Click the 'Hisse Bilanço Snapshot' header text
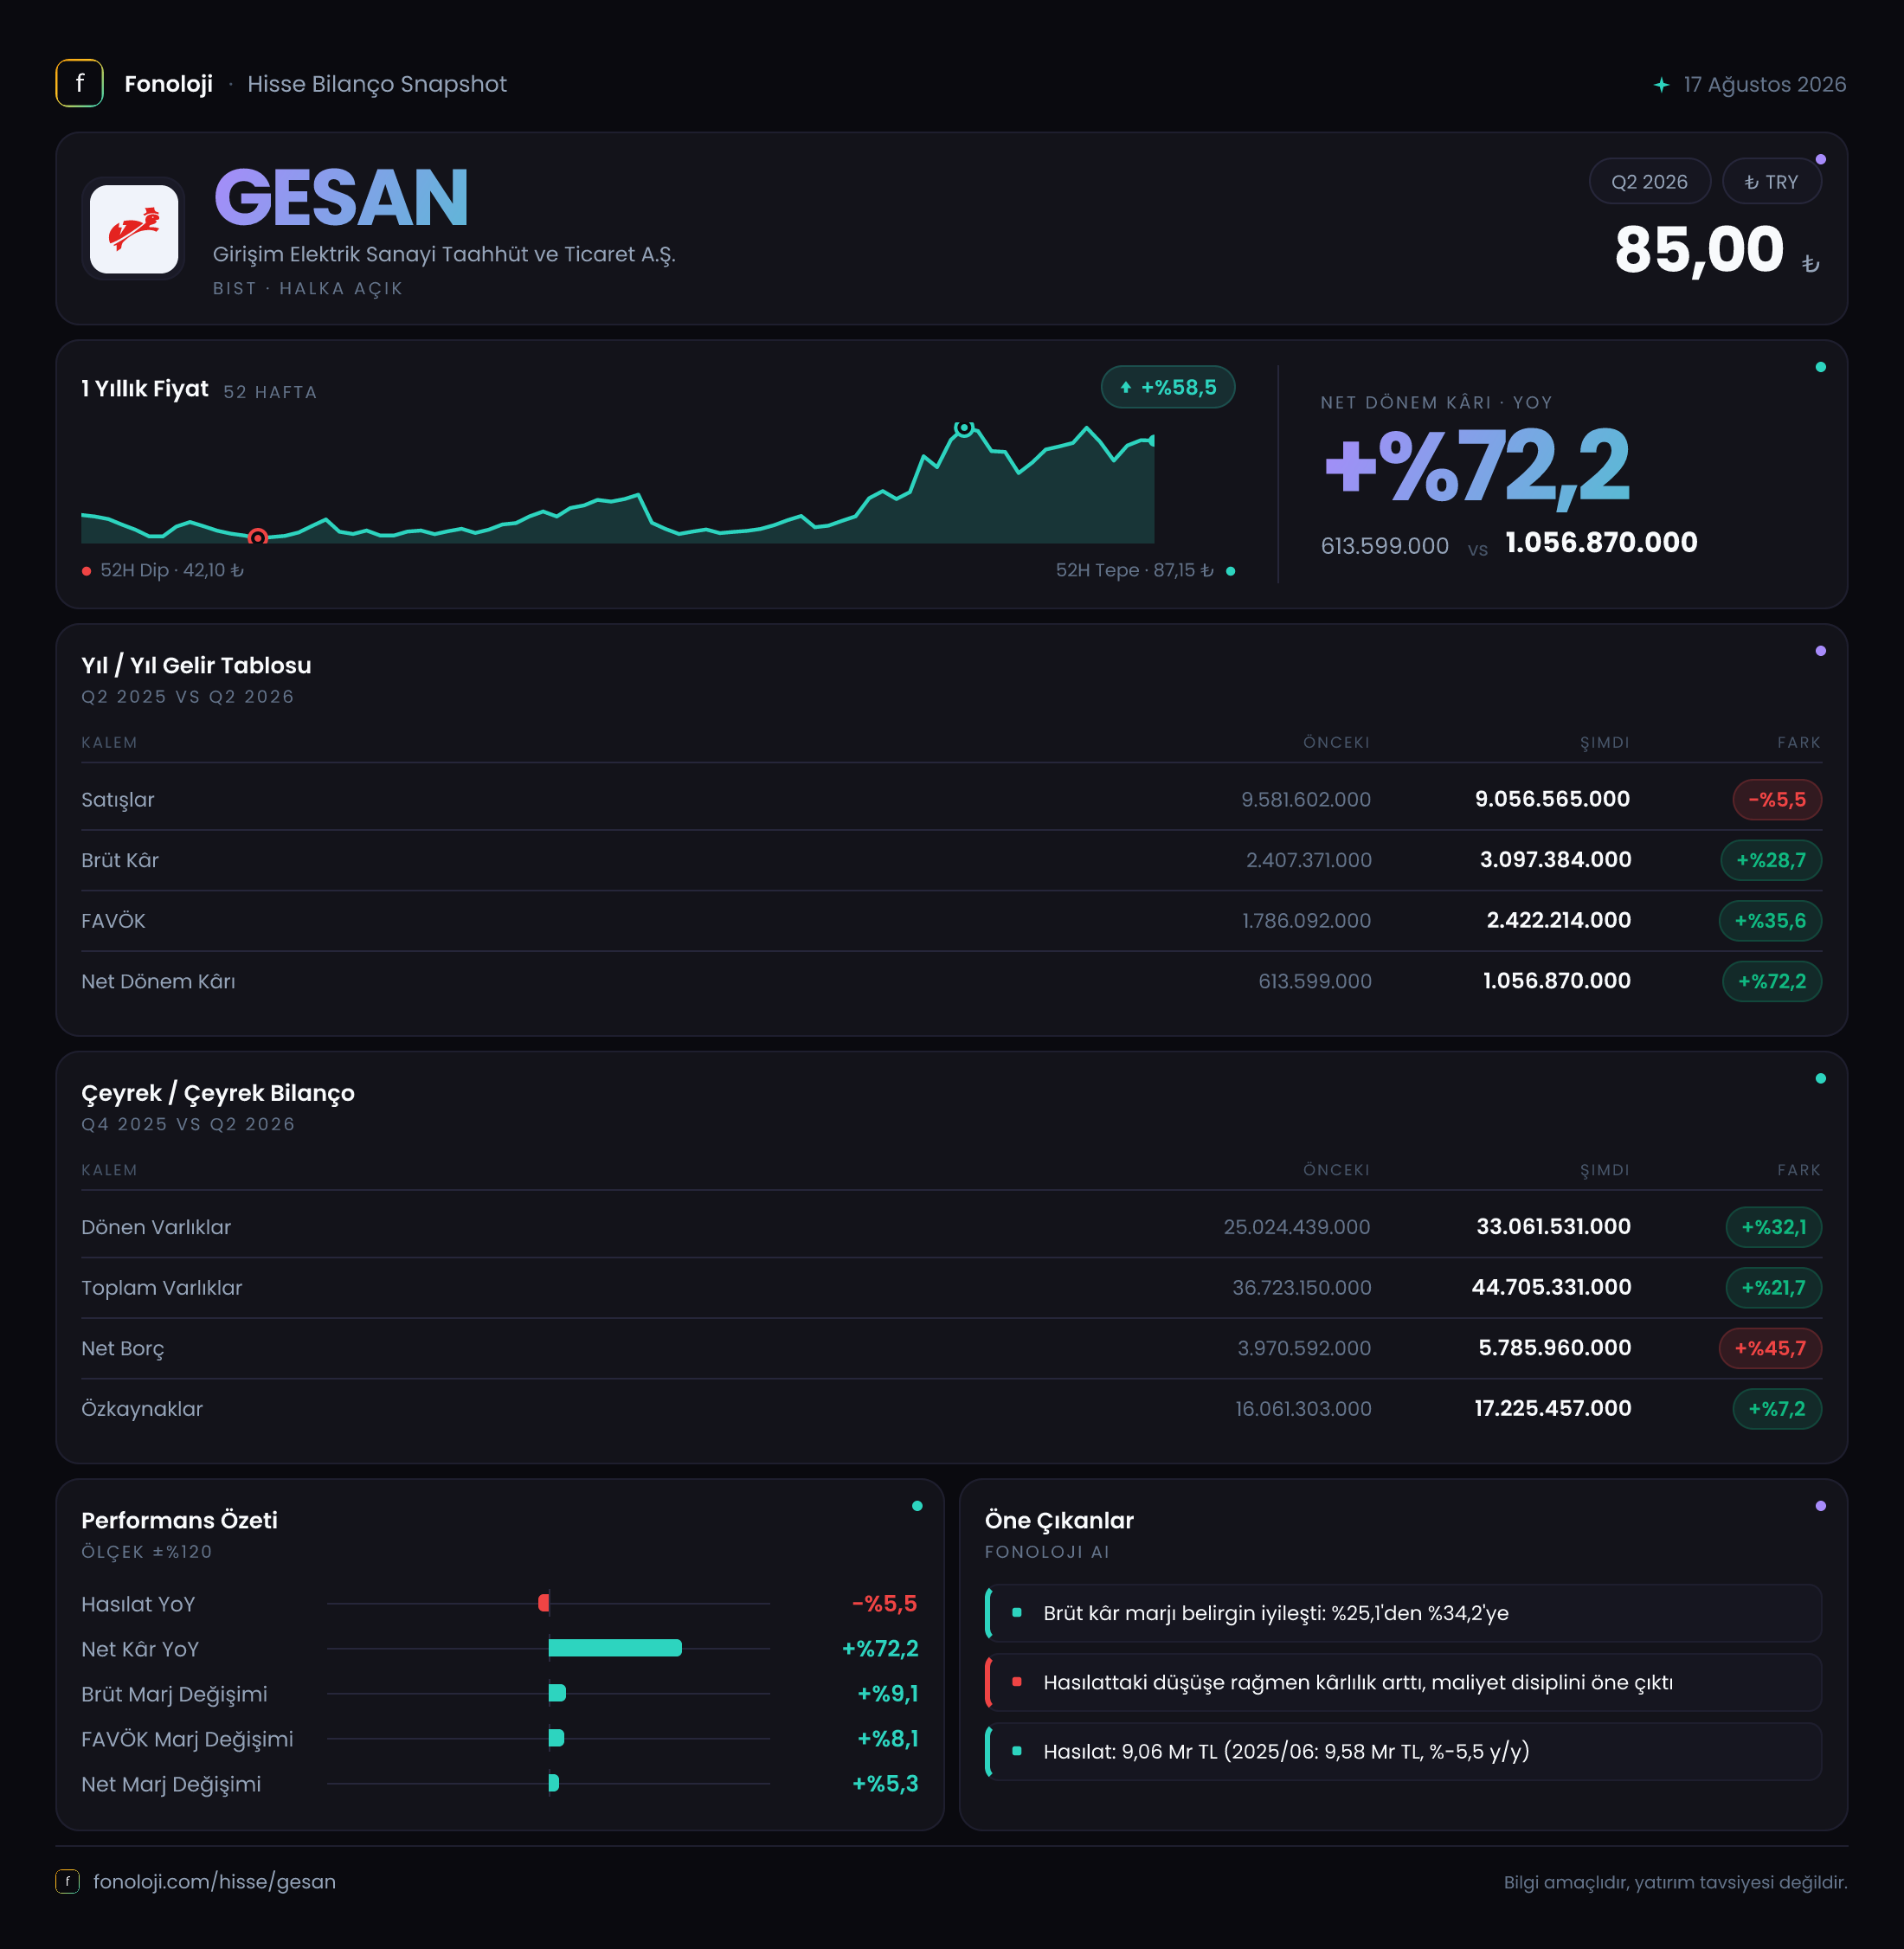Viewport: 1904px width, 1949px height. pos(377,84)
